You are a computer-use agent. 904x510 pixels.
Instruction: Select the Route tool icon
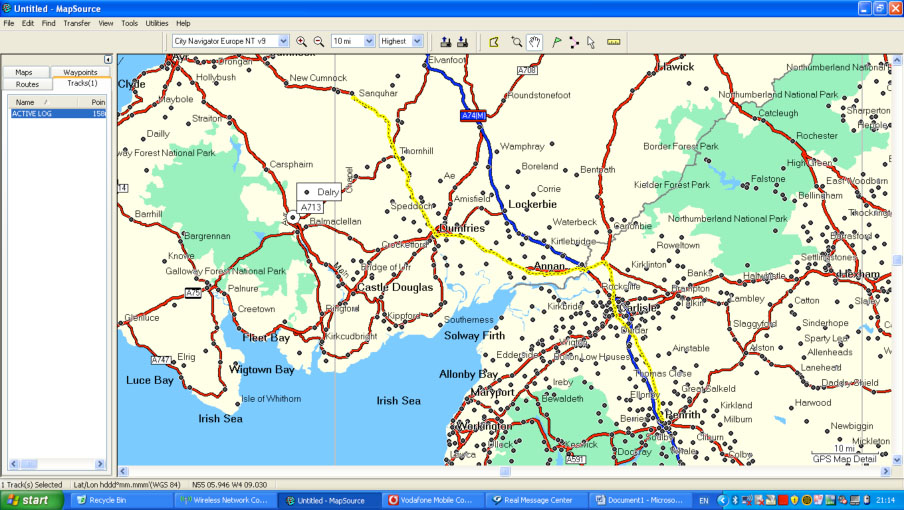(x=574, y=41)
